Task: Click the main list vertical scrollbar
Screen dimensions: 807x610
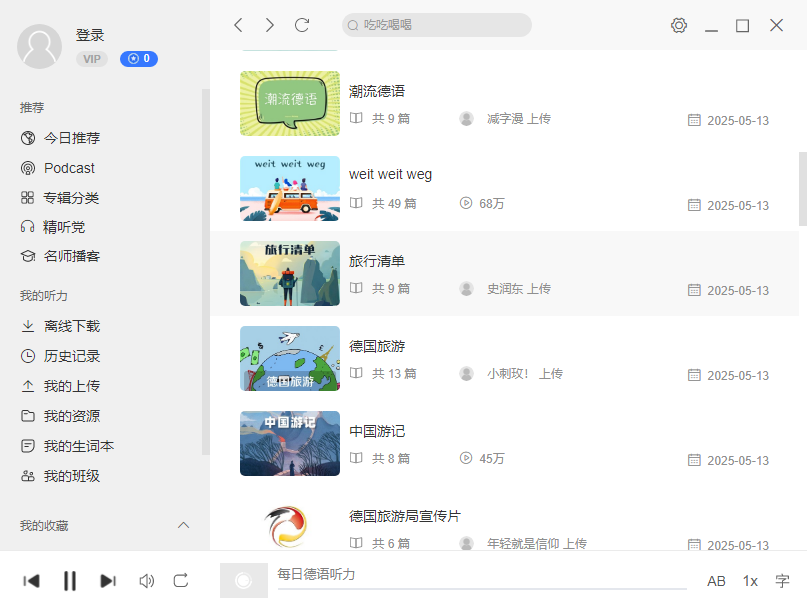Action: [803, 189]
